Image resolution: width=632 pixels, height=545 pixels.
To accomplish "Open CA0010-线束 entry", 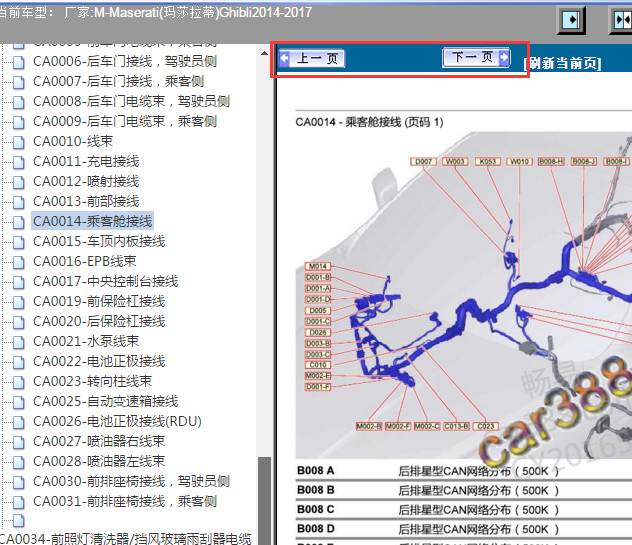I will pos(73,141).
